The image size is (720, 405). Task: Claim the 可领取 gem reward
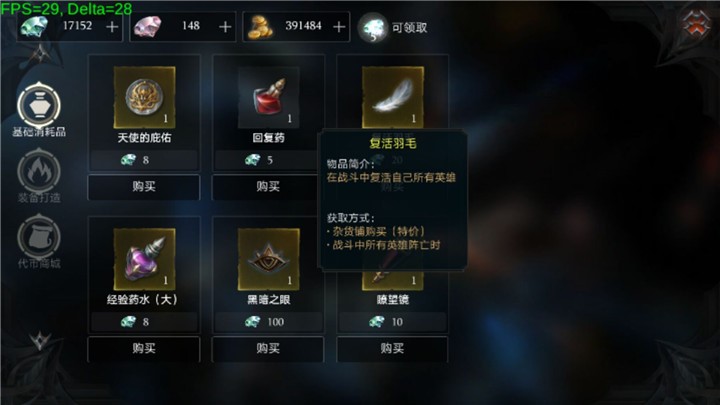393,28
